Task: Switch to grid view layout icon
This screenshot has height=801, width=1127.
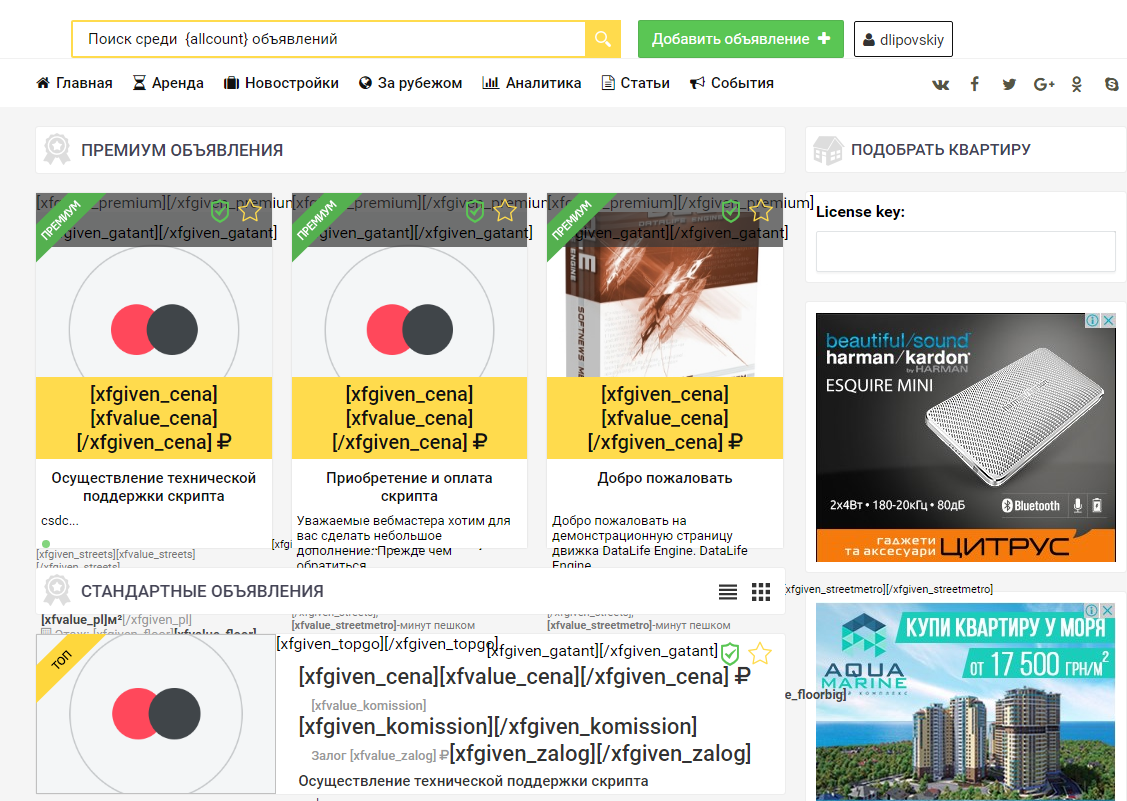Action: pos(760,592)
